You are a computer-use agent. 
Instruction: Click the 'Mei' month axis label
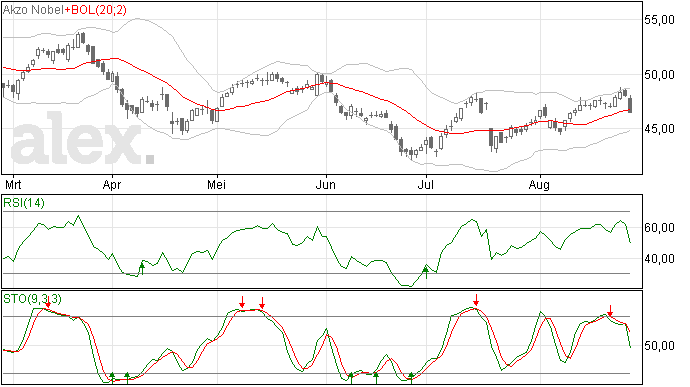pyautogui.click(x=216, y=184)
